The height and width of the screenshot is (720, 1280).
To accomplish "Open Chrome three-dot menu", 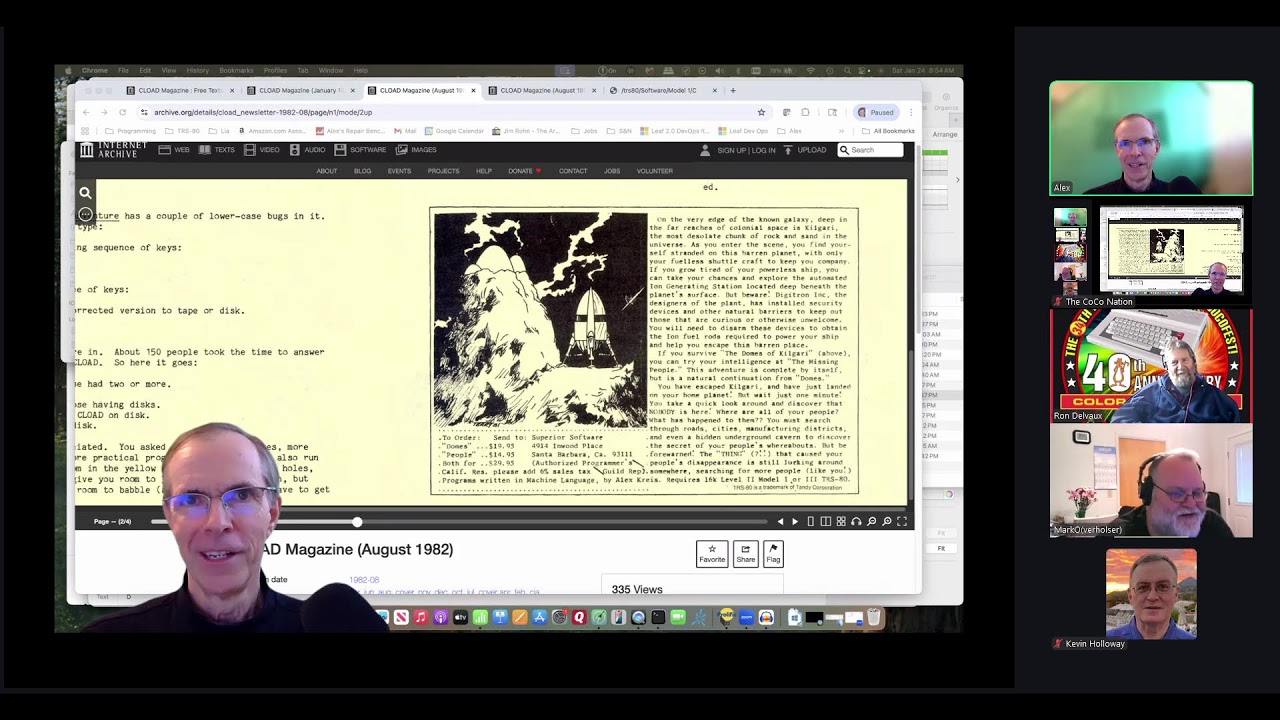I will [910, 112].
